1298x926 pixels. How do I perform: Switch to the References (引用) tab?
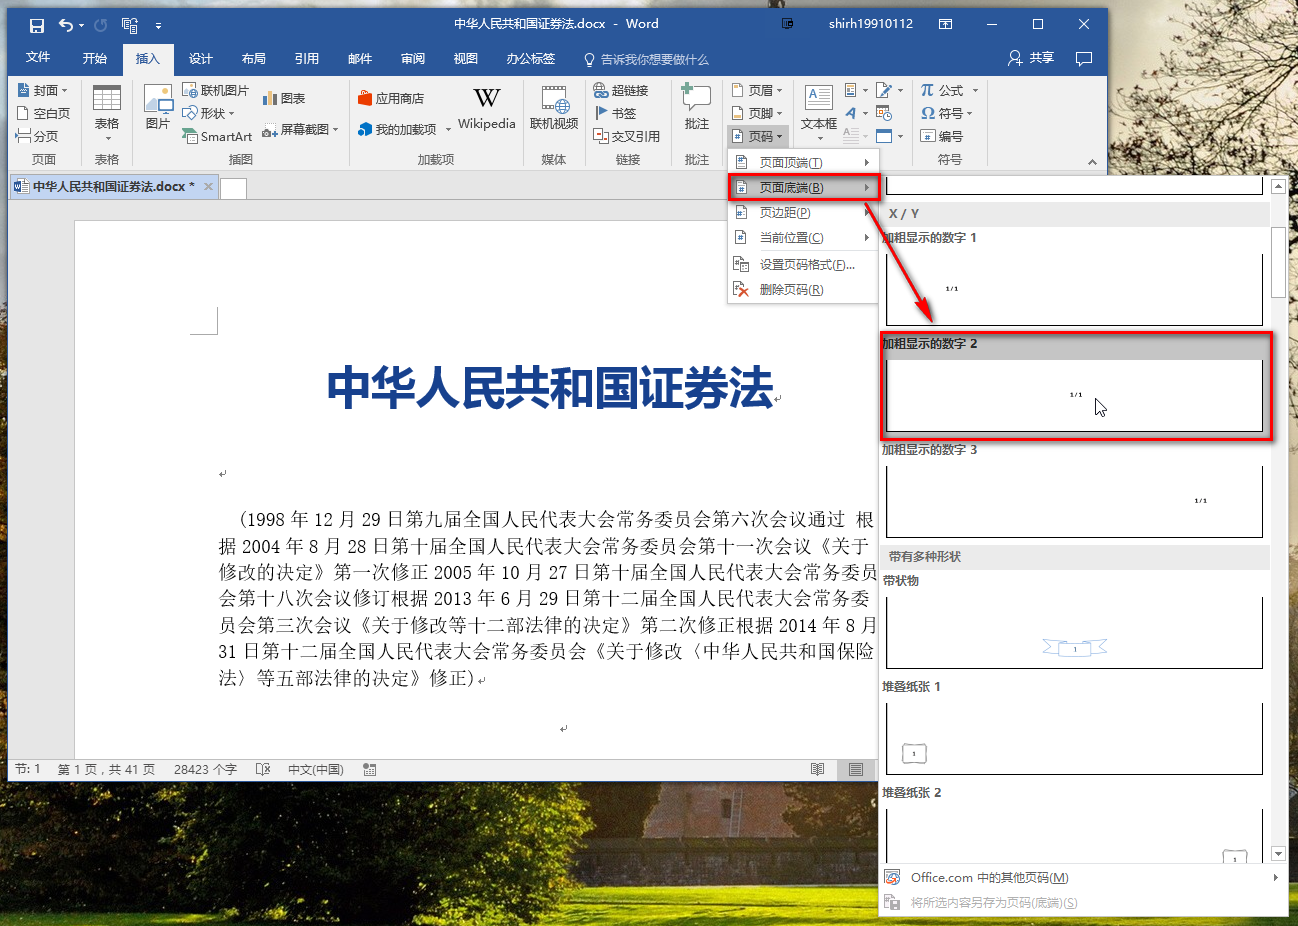307,58
